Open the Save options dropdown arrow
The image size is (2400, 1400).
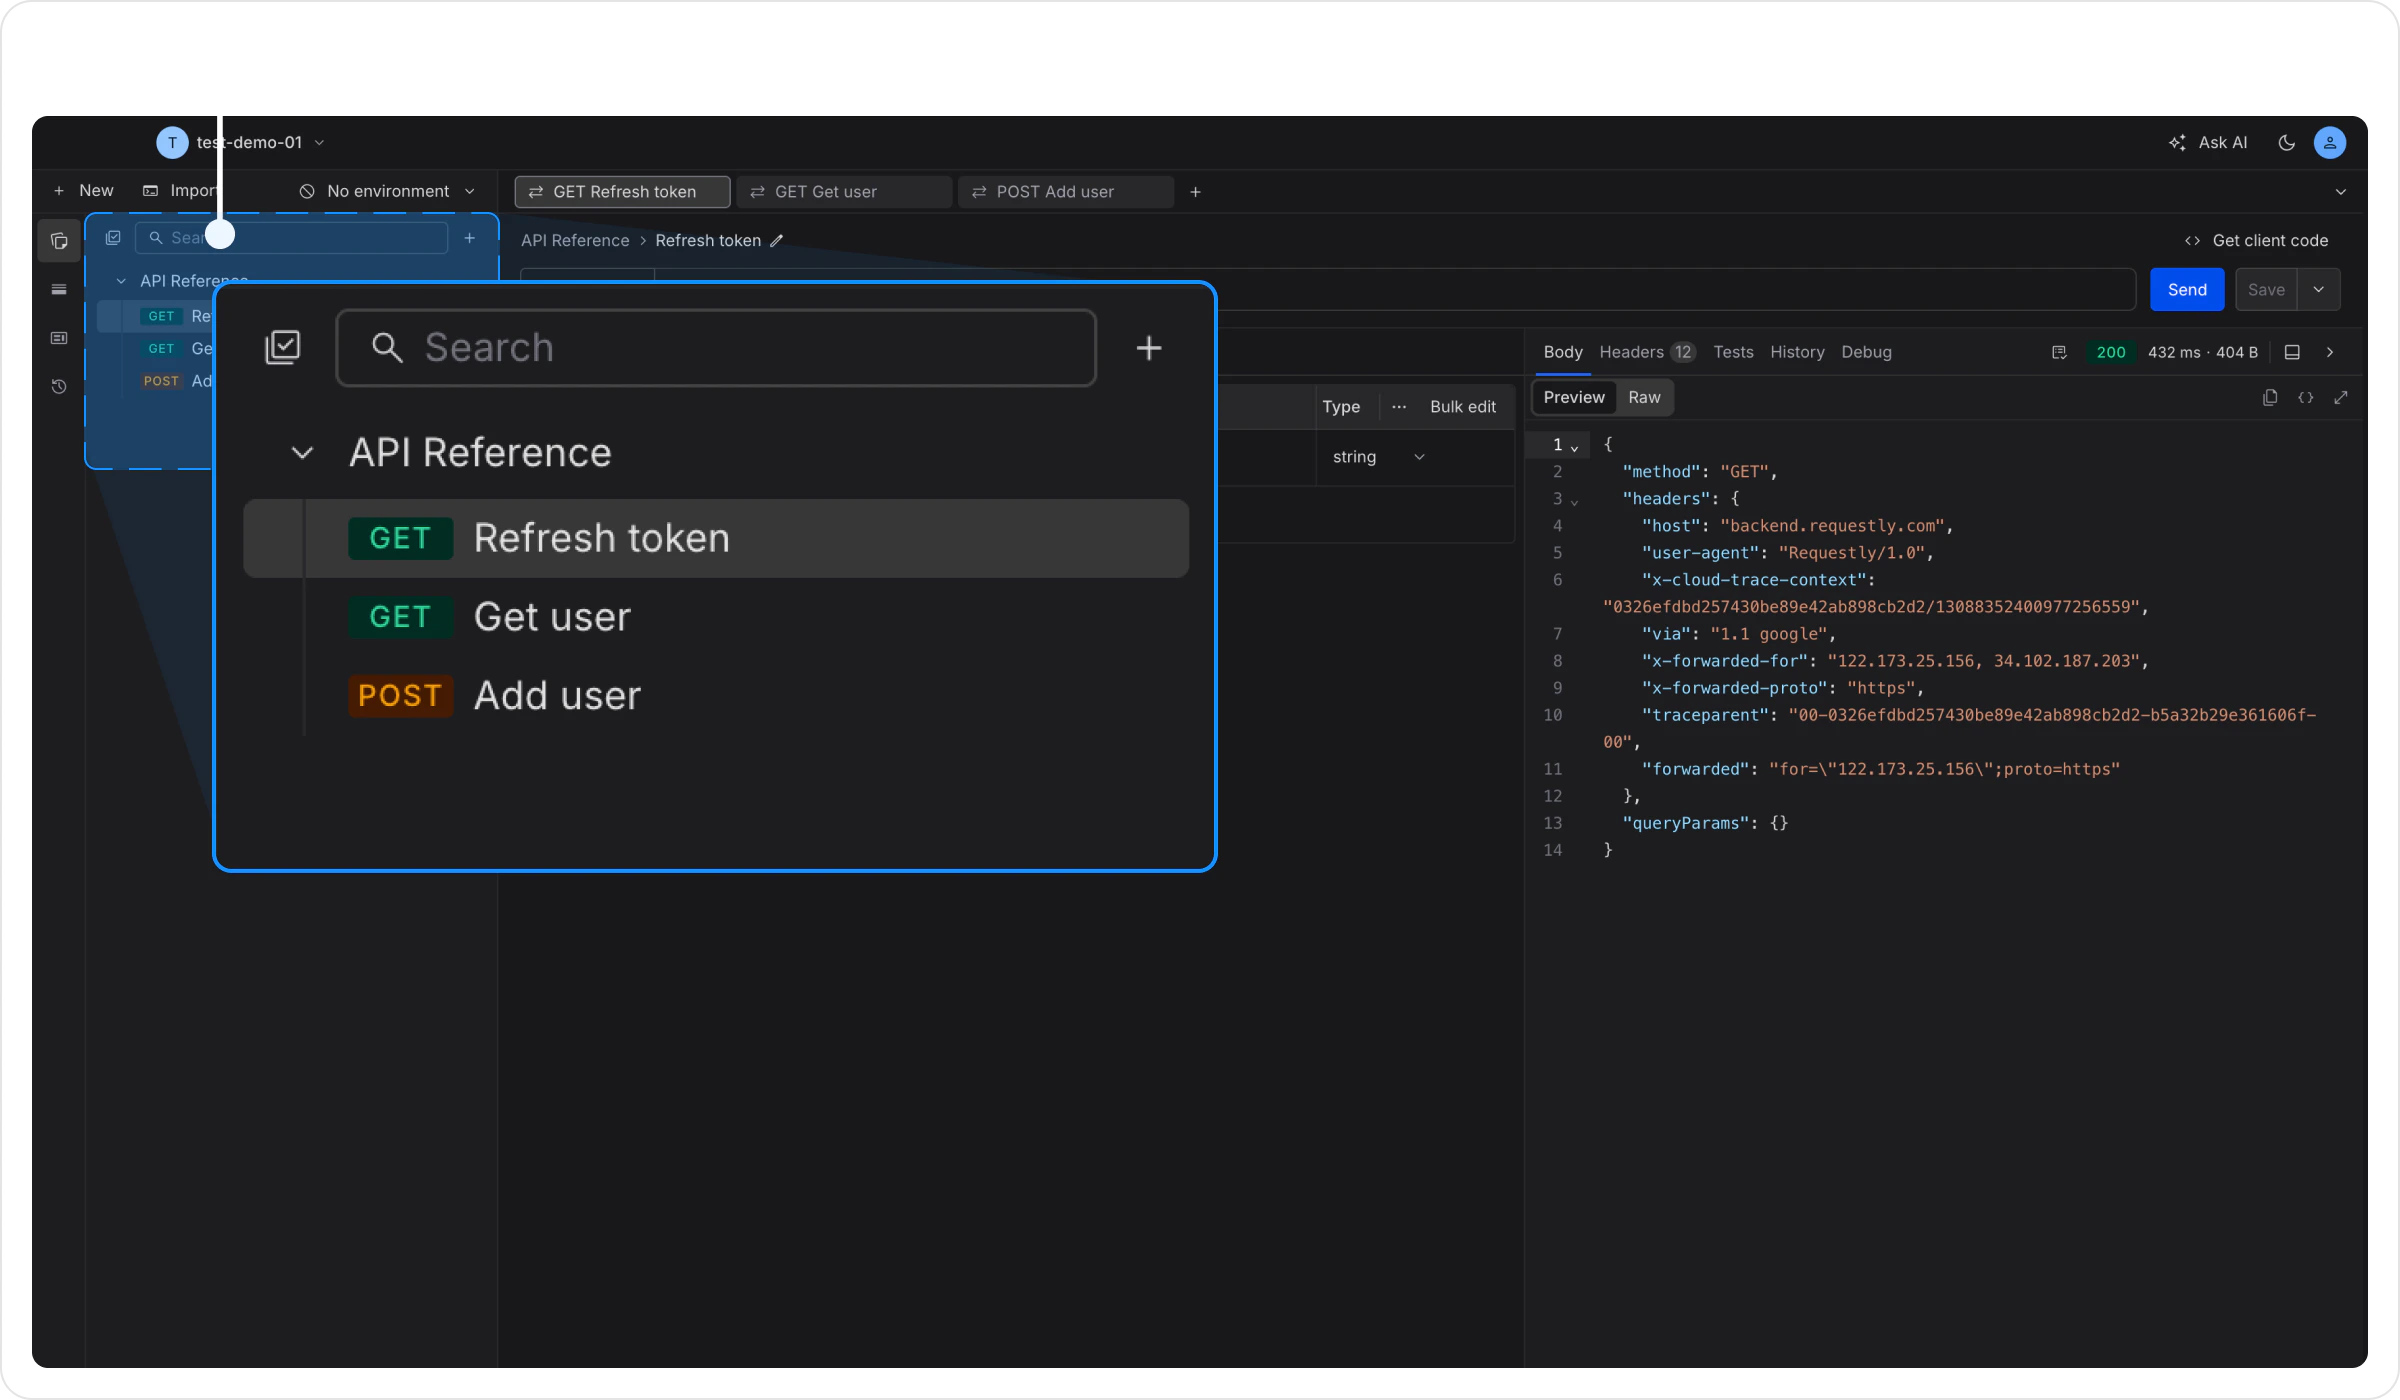click(2319, 290)
